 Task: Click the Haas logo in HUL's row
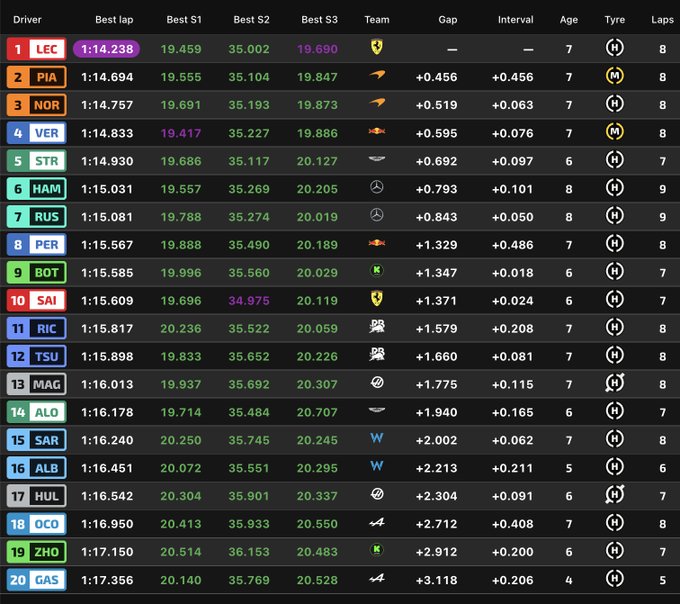(x=377, y=494)
